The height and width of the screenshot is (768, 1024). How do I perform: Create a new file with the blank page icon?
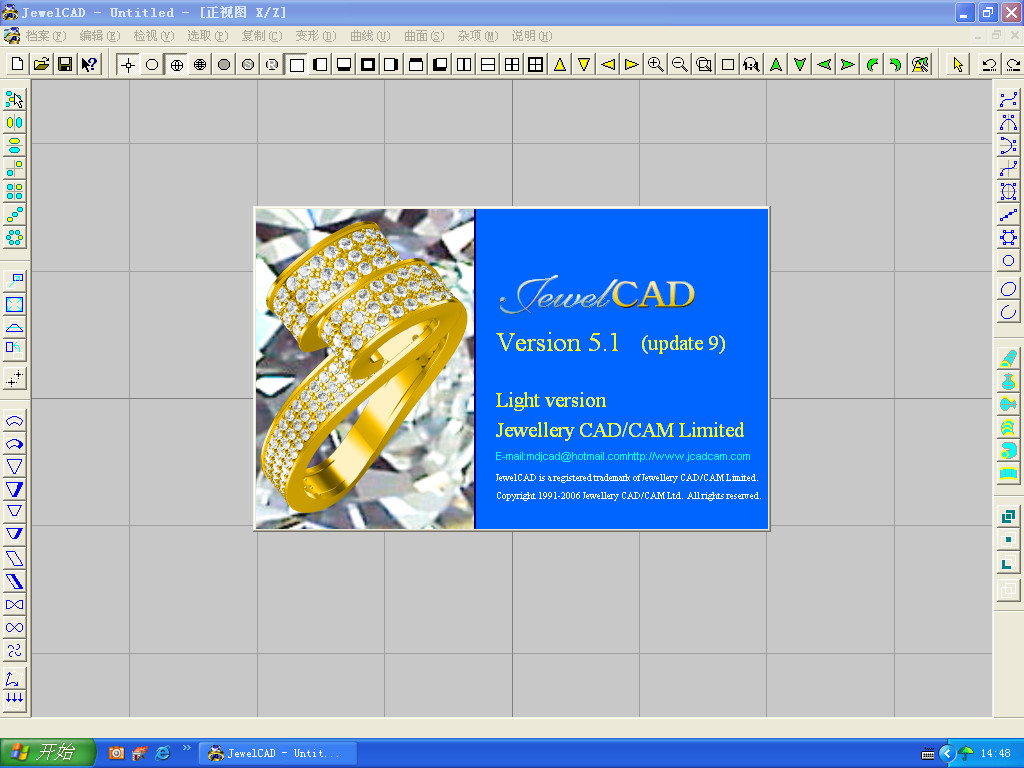pyautogui.click(x=18, y=64)
